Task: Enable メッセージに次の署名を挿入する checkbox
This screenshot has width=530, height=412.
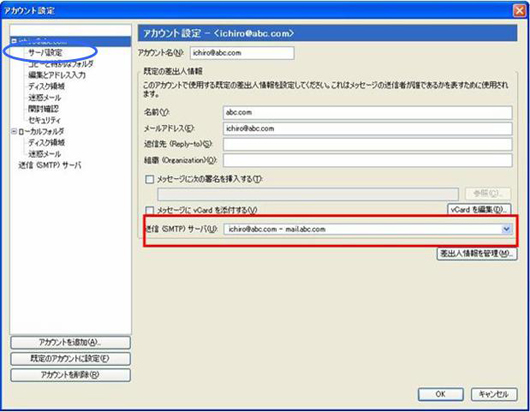Action: (149, 179)
